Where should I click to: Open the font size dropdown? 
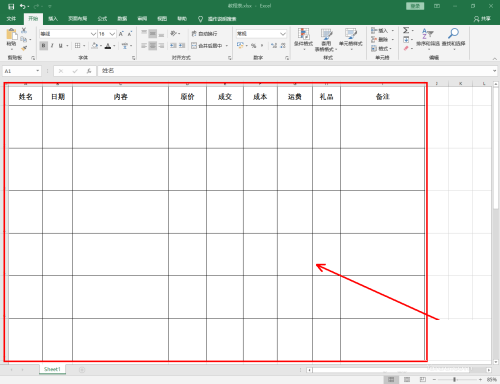coord(112,34)
